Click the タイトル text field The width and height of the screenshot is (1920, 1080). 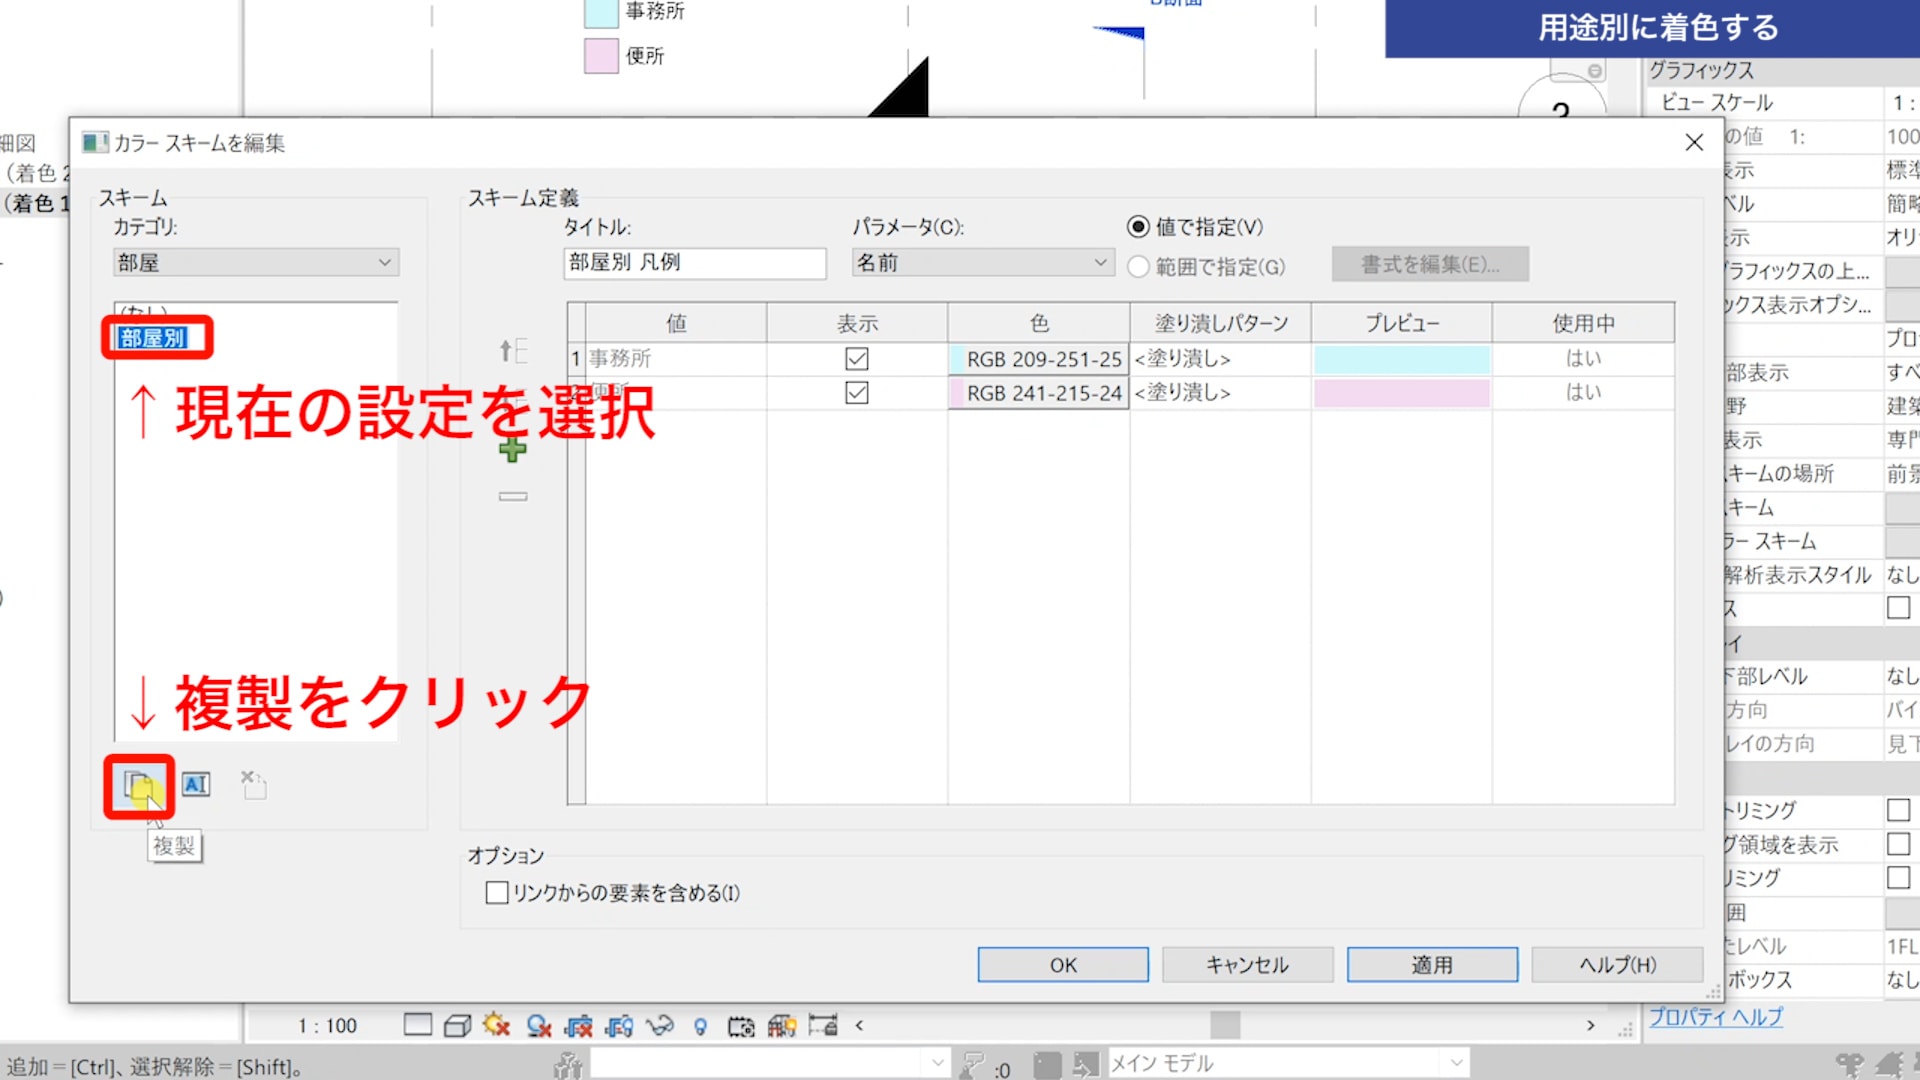pyautogui.click(x=694, y=263)
